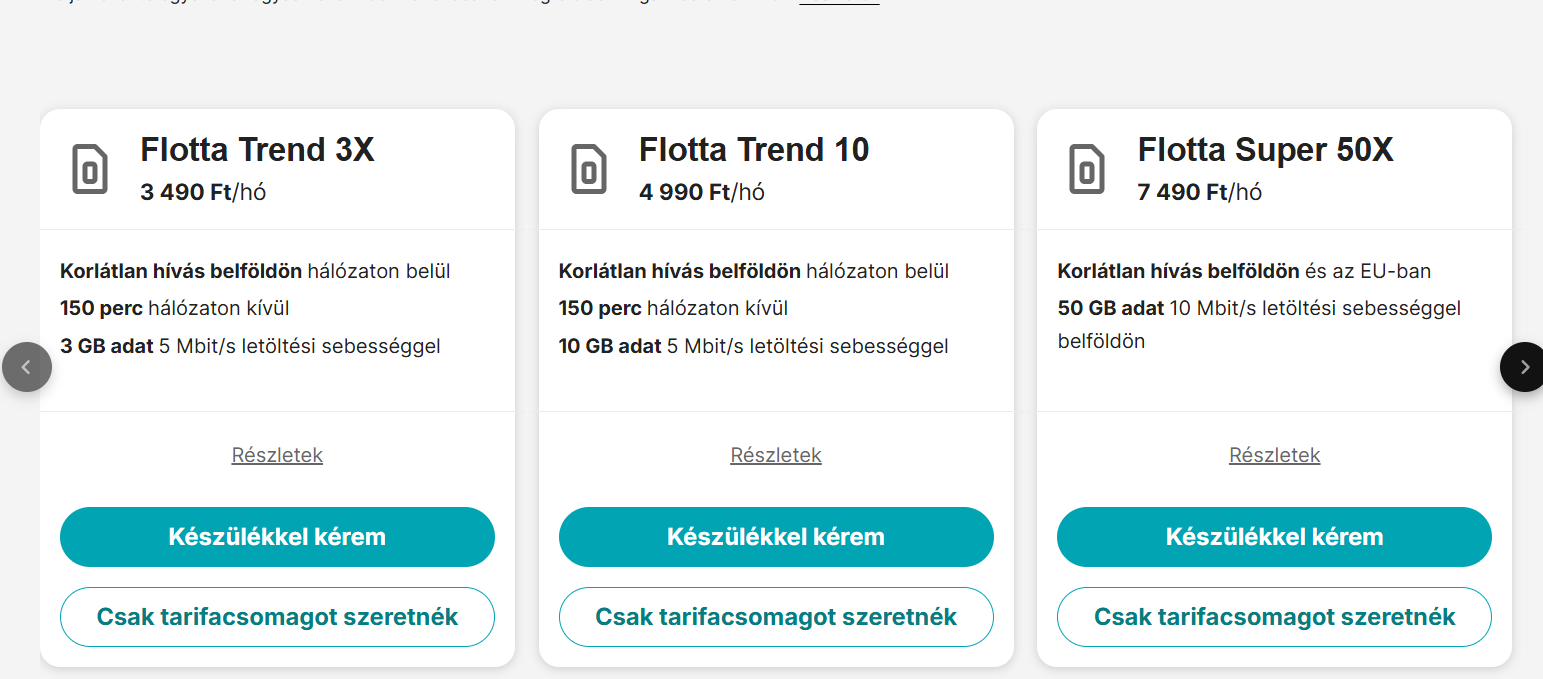
Task: Click the Flotta Trend 10 plan title
Action: click(754, 150)
